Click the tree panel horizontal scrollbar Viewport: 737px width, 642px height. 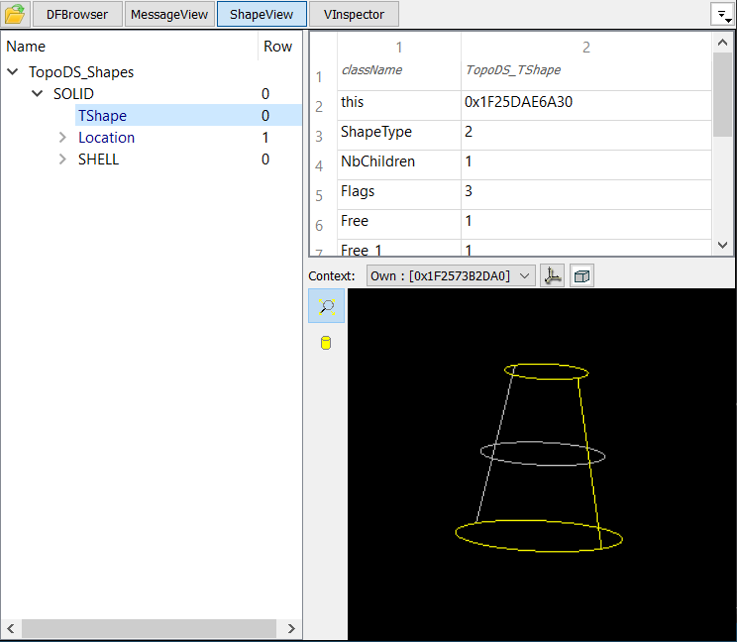pos(150,628)
